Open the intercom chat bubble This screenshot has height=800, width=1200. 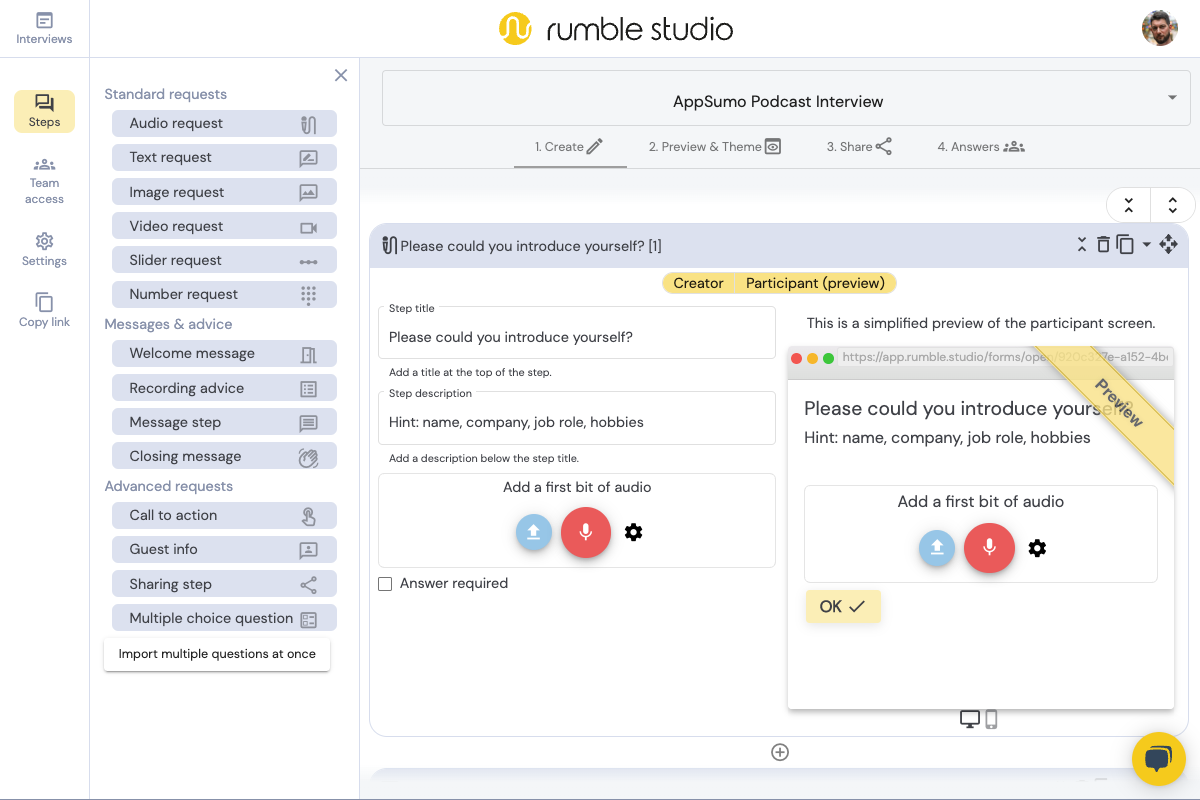pos(1158,759)
